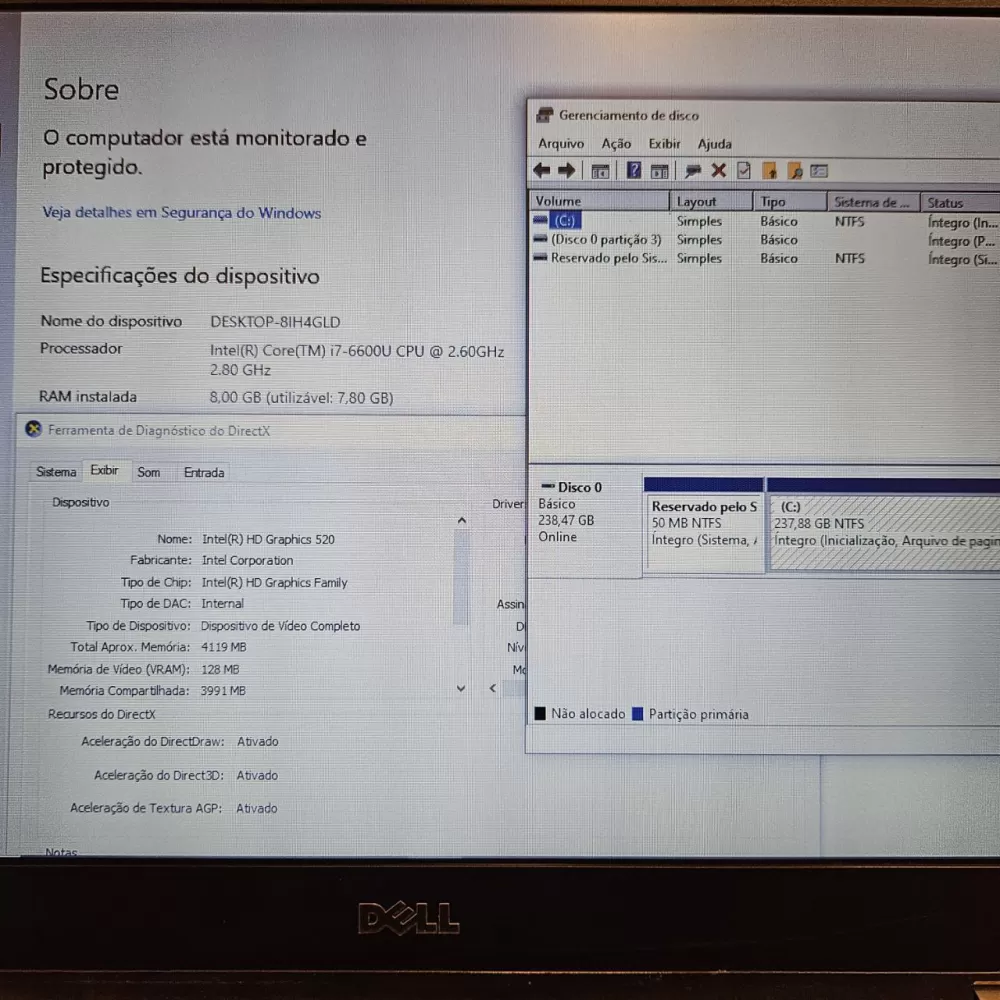
Task: Open Veja detalhes em Segurança do Windows link
Action: [x=182, y=212]
